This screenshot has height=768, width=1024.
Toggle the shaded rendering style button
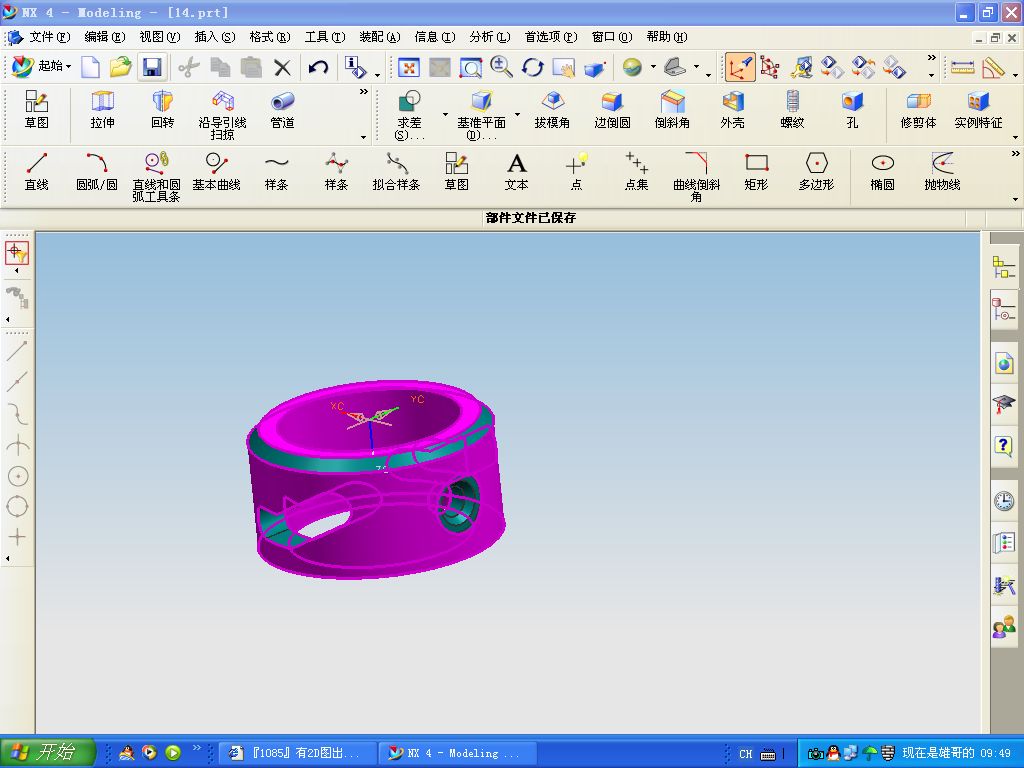click(x=632, y=67)
